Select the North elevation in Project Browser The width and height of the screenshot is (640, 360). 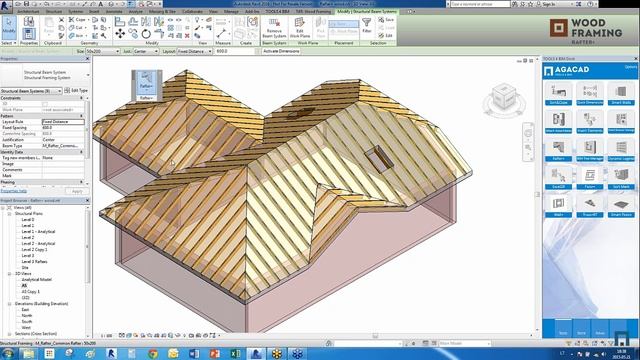[x=27, y=316]
